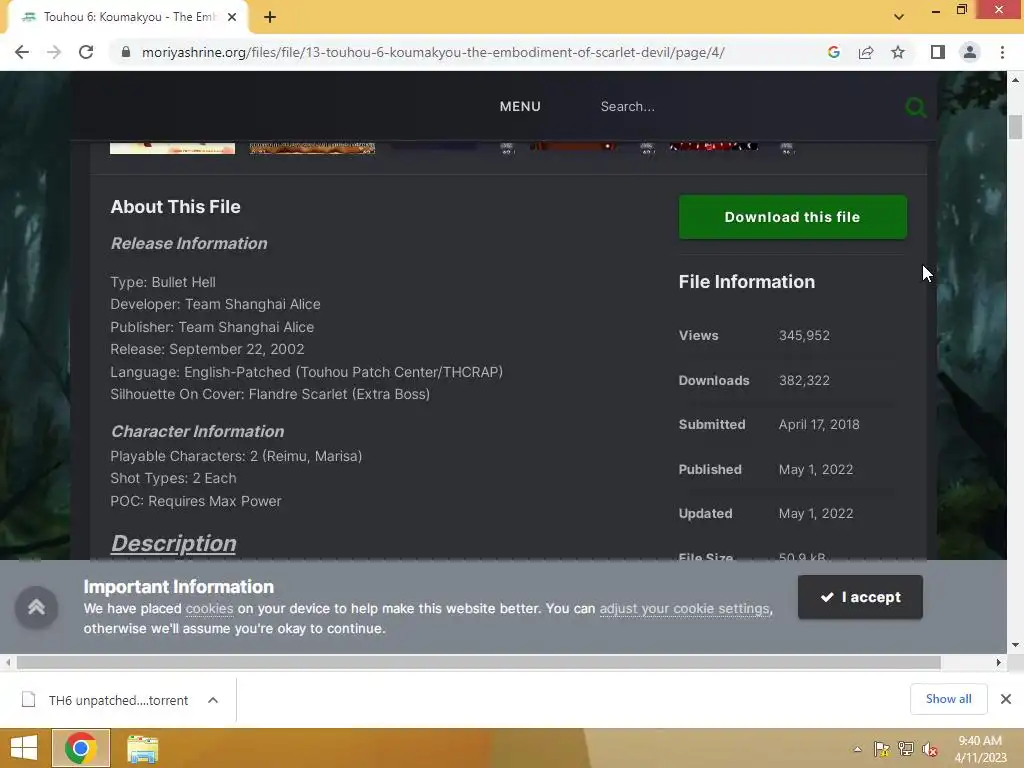Click Chrome in the taskbar

(81, 748)
